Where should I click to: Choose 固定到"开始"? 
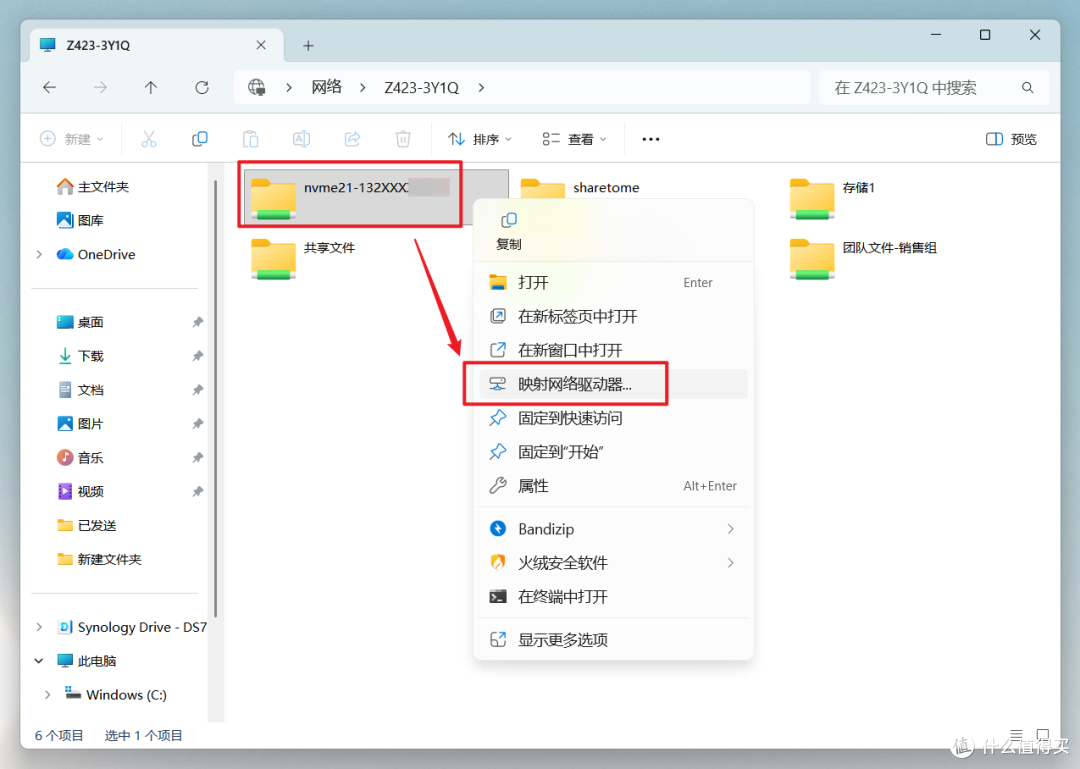[613, 452]
